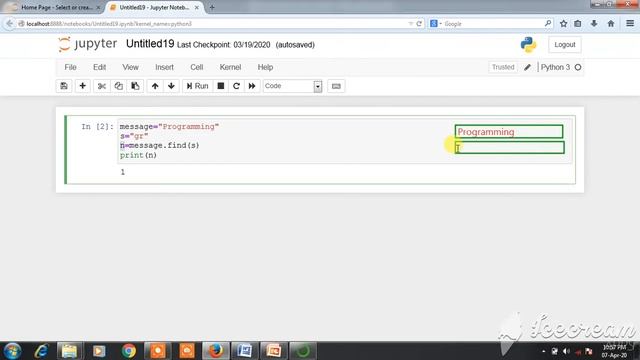Open the Firefox hamburger menu
Viewport: 640px width, 360px height.
tap(630, 24)
